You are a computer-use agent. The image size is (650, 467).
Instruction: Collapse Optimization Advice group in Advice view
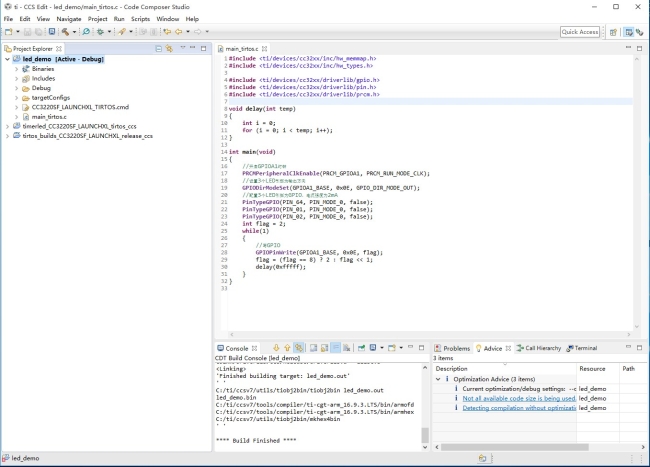(437, 379)
